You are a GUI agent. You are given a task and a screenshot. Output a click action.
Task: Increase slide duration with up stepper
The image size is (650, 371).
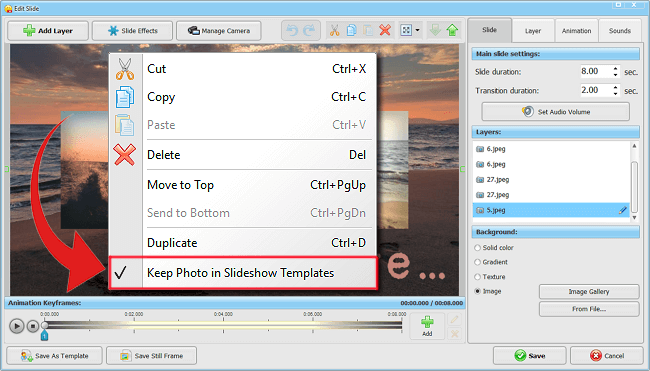[616, 68]
